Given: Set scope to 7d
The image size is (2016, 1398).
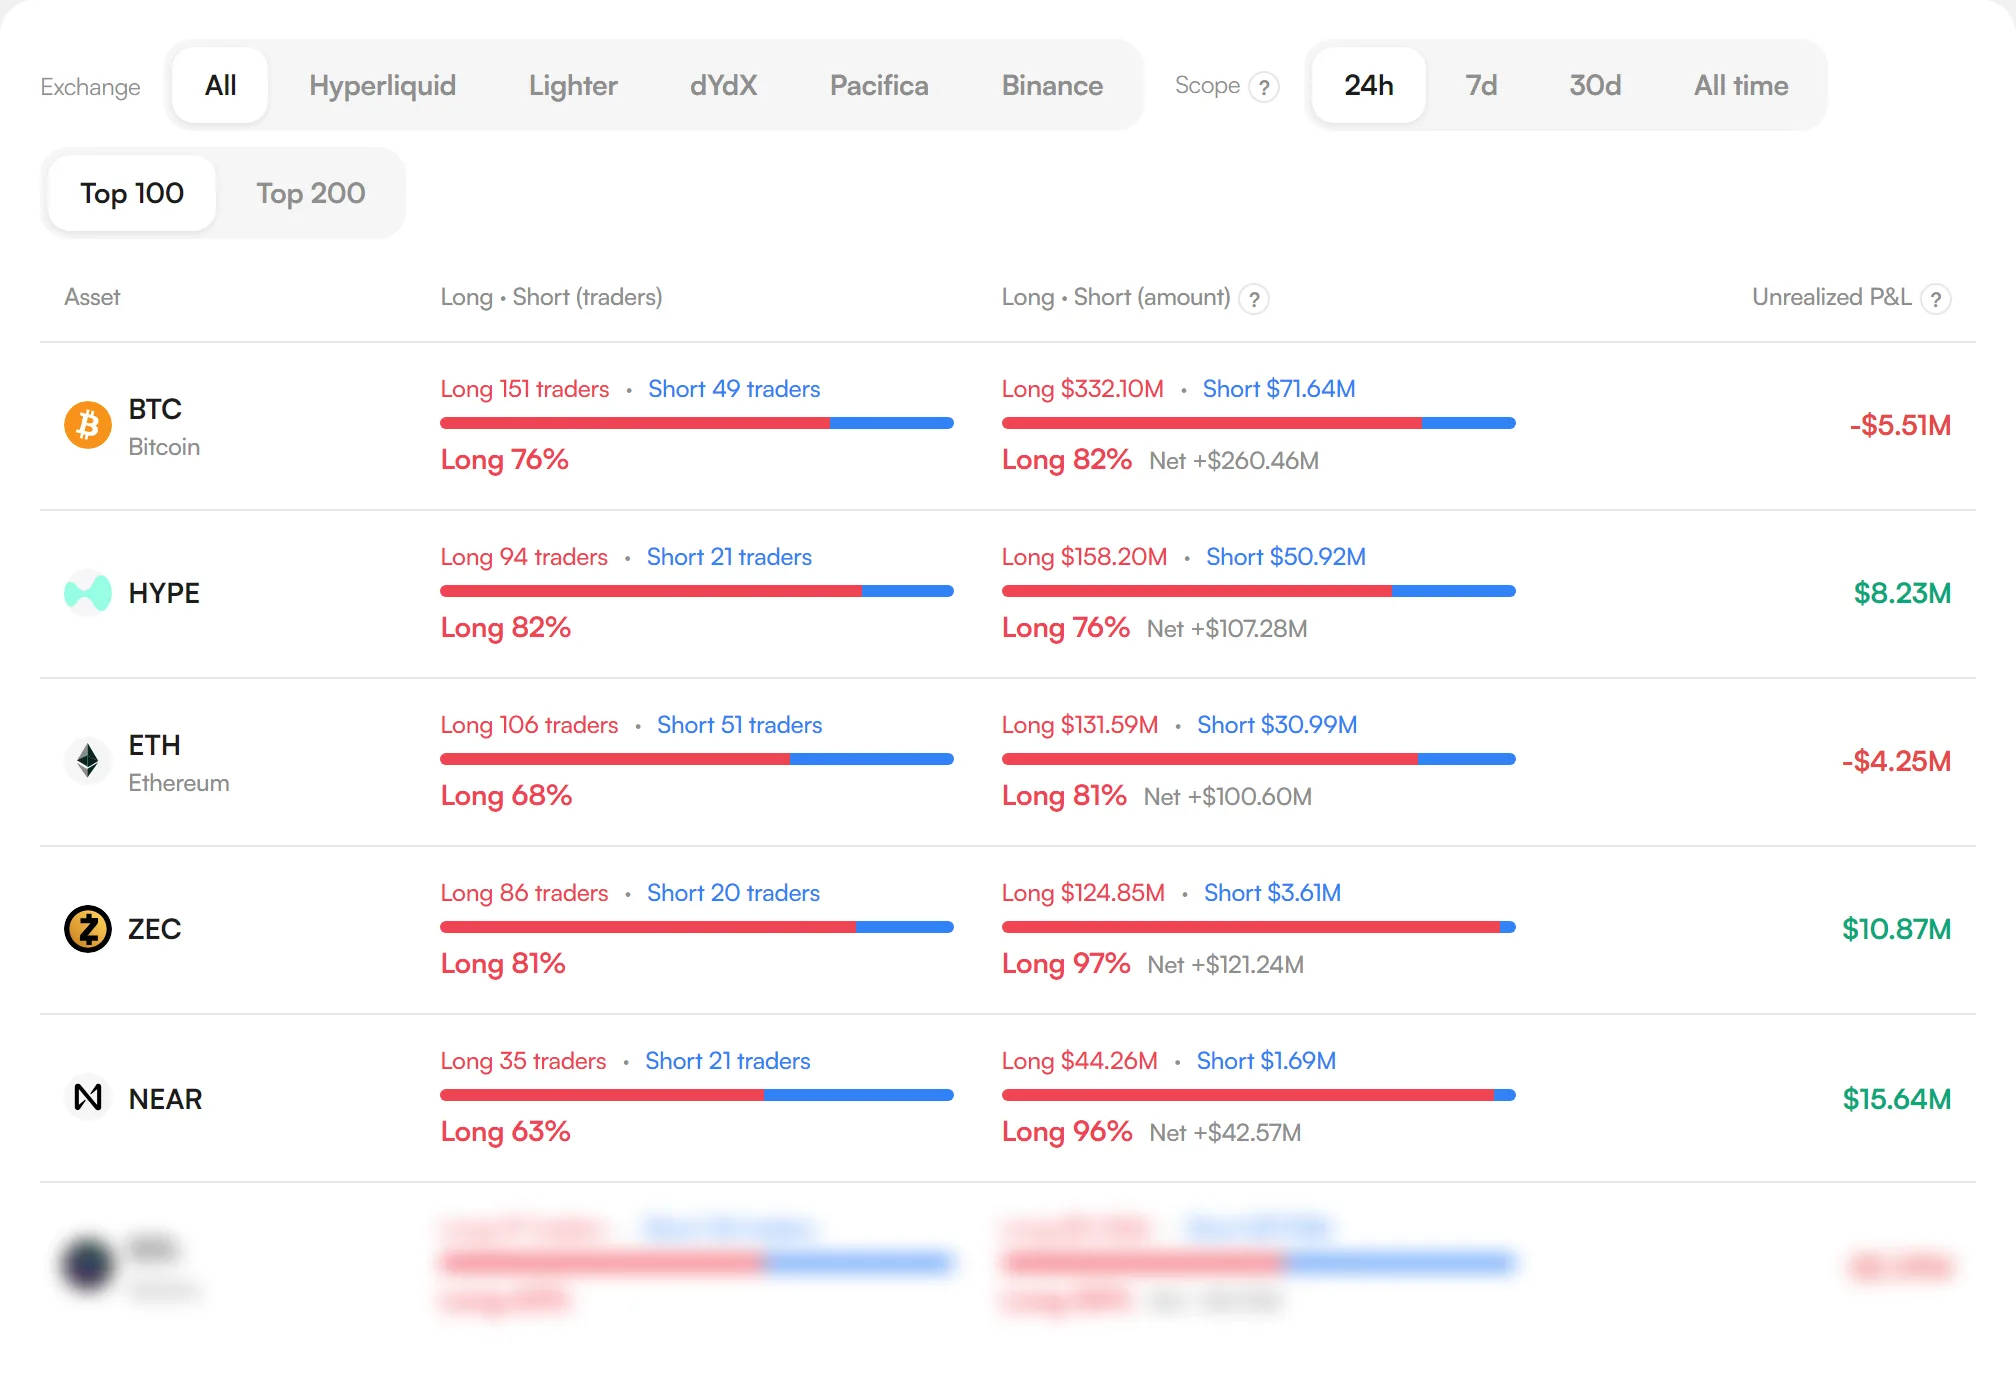Looking at the screenshot, I should 1481,85.
